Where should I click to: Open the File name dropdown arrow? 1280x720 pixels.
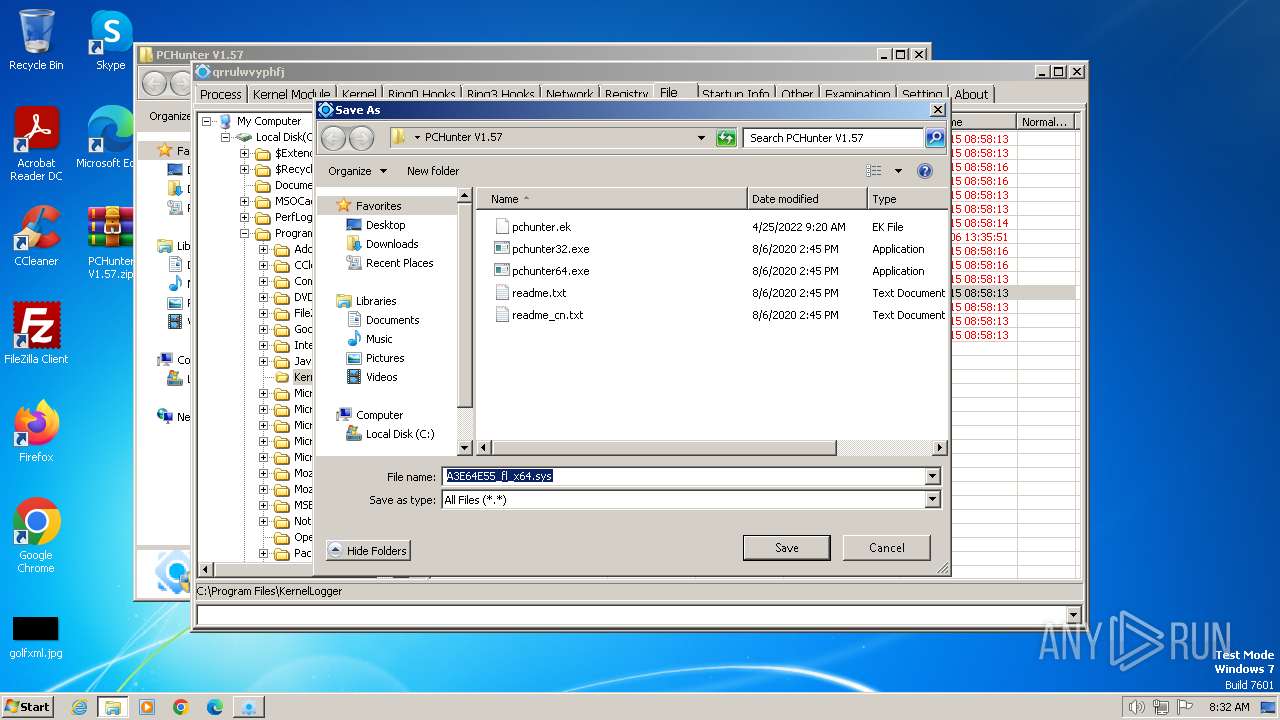[932, 477]
